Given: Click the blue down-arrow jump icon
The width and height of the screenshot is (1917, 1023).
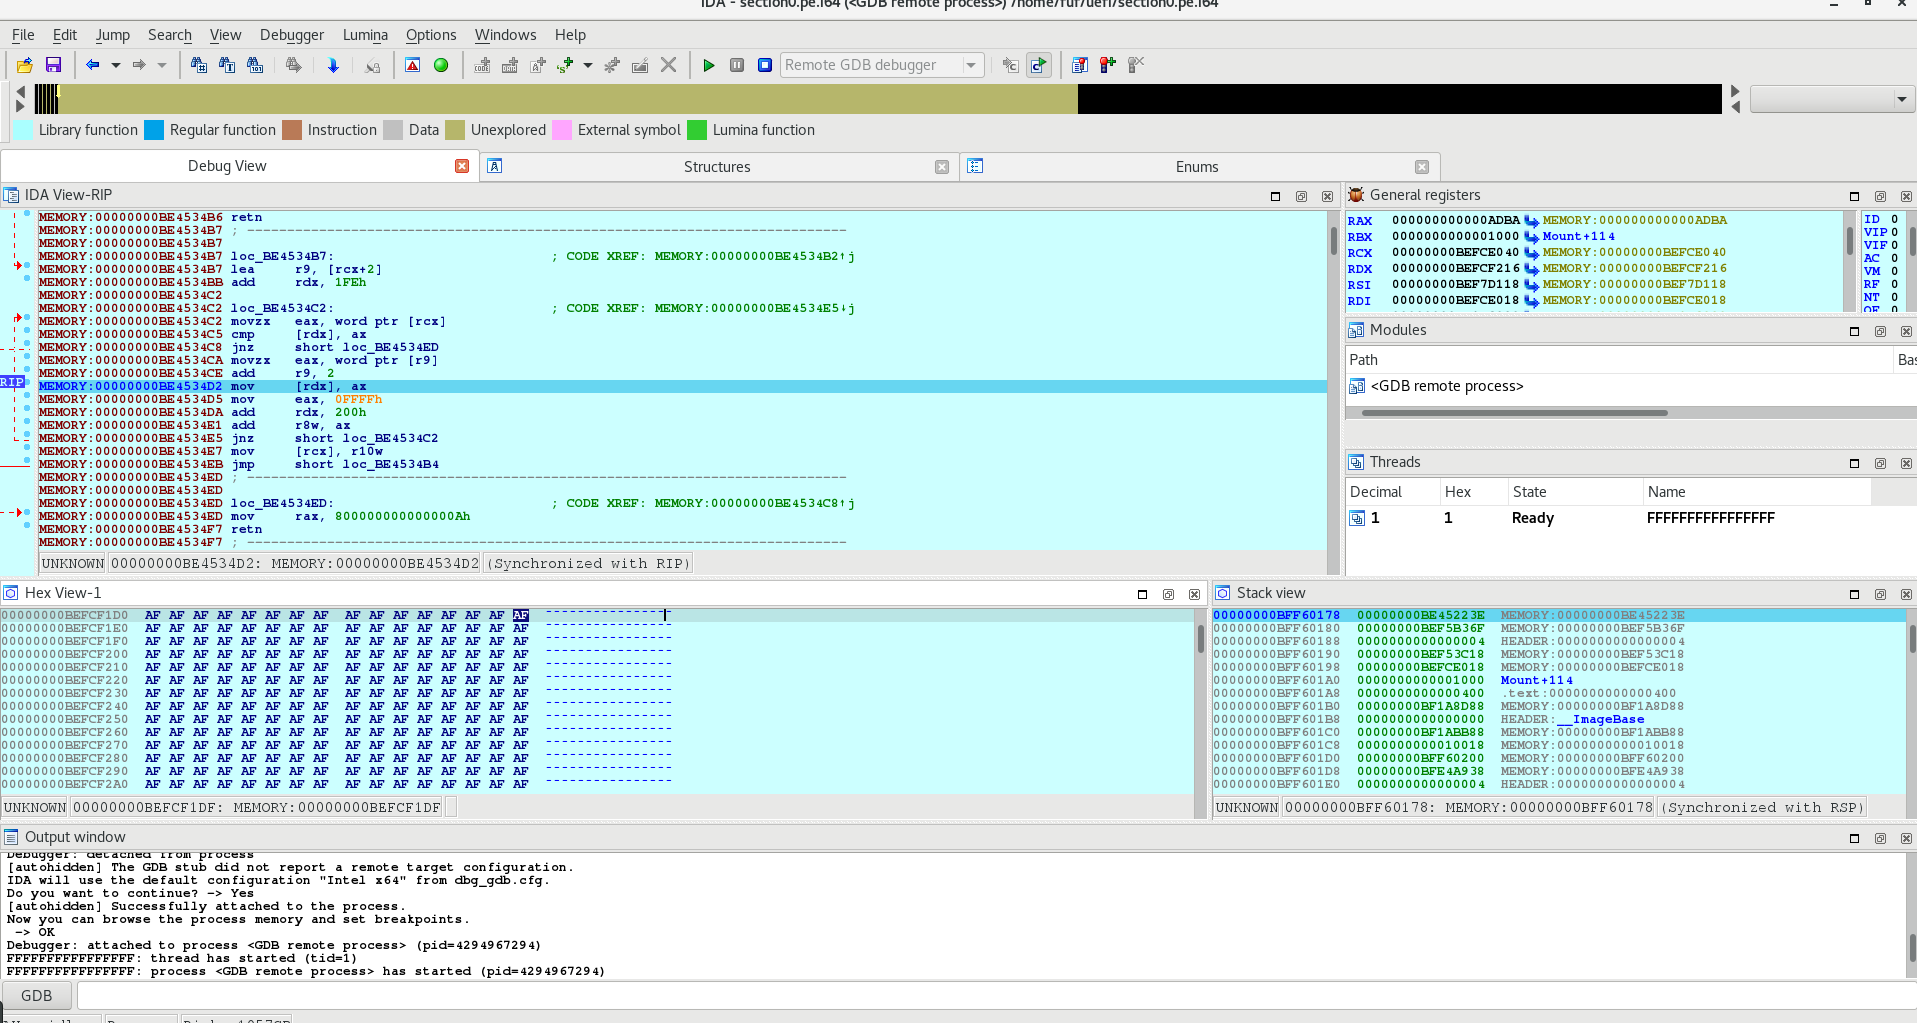Looking at the screenshot, I should (333, 65).
